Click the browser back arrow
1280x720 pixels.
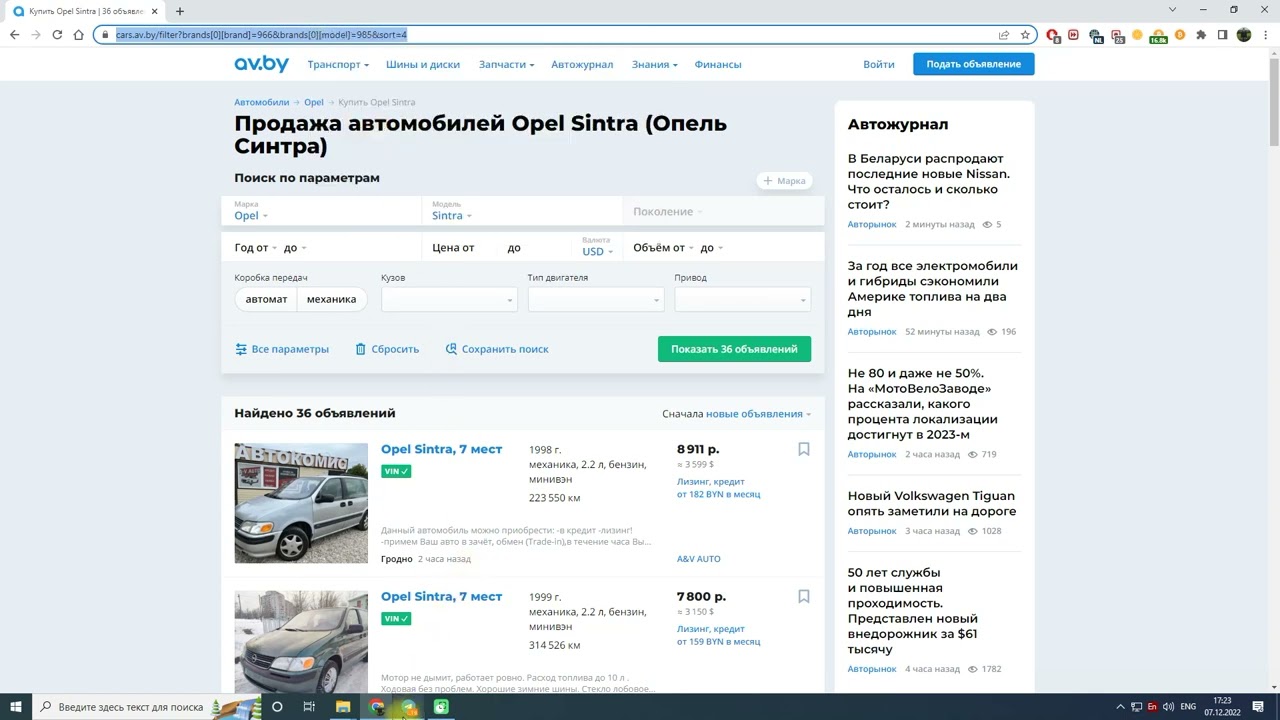14,35
